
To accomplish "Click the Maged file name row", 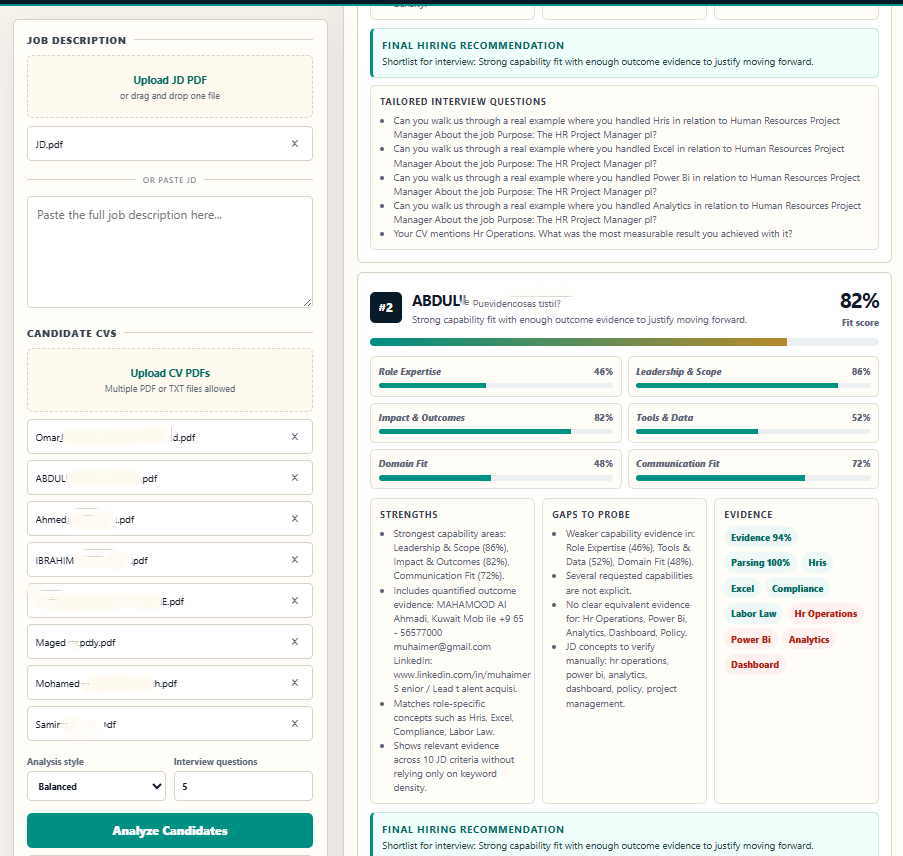I will point(170,642).
